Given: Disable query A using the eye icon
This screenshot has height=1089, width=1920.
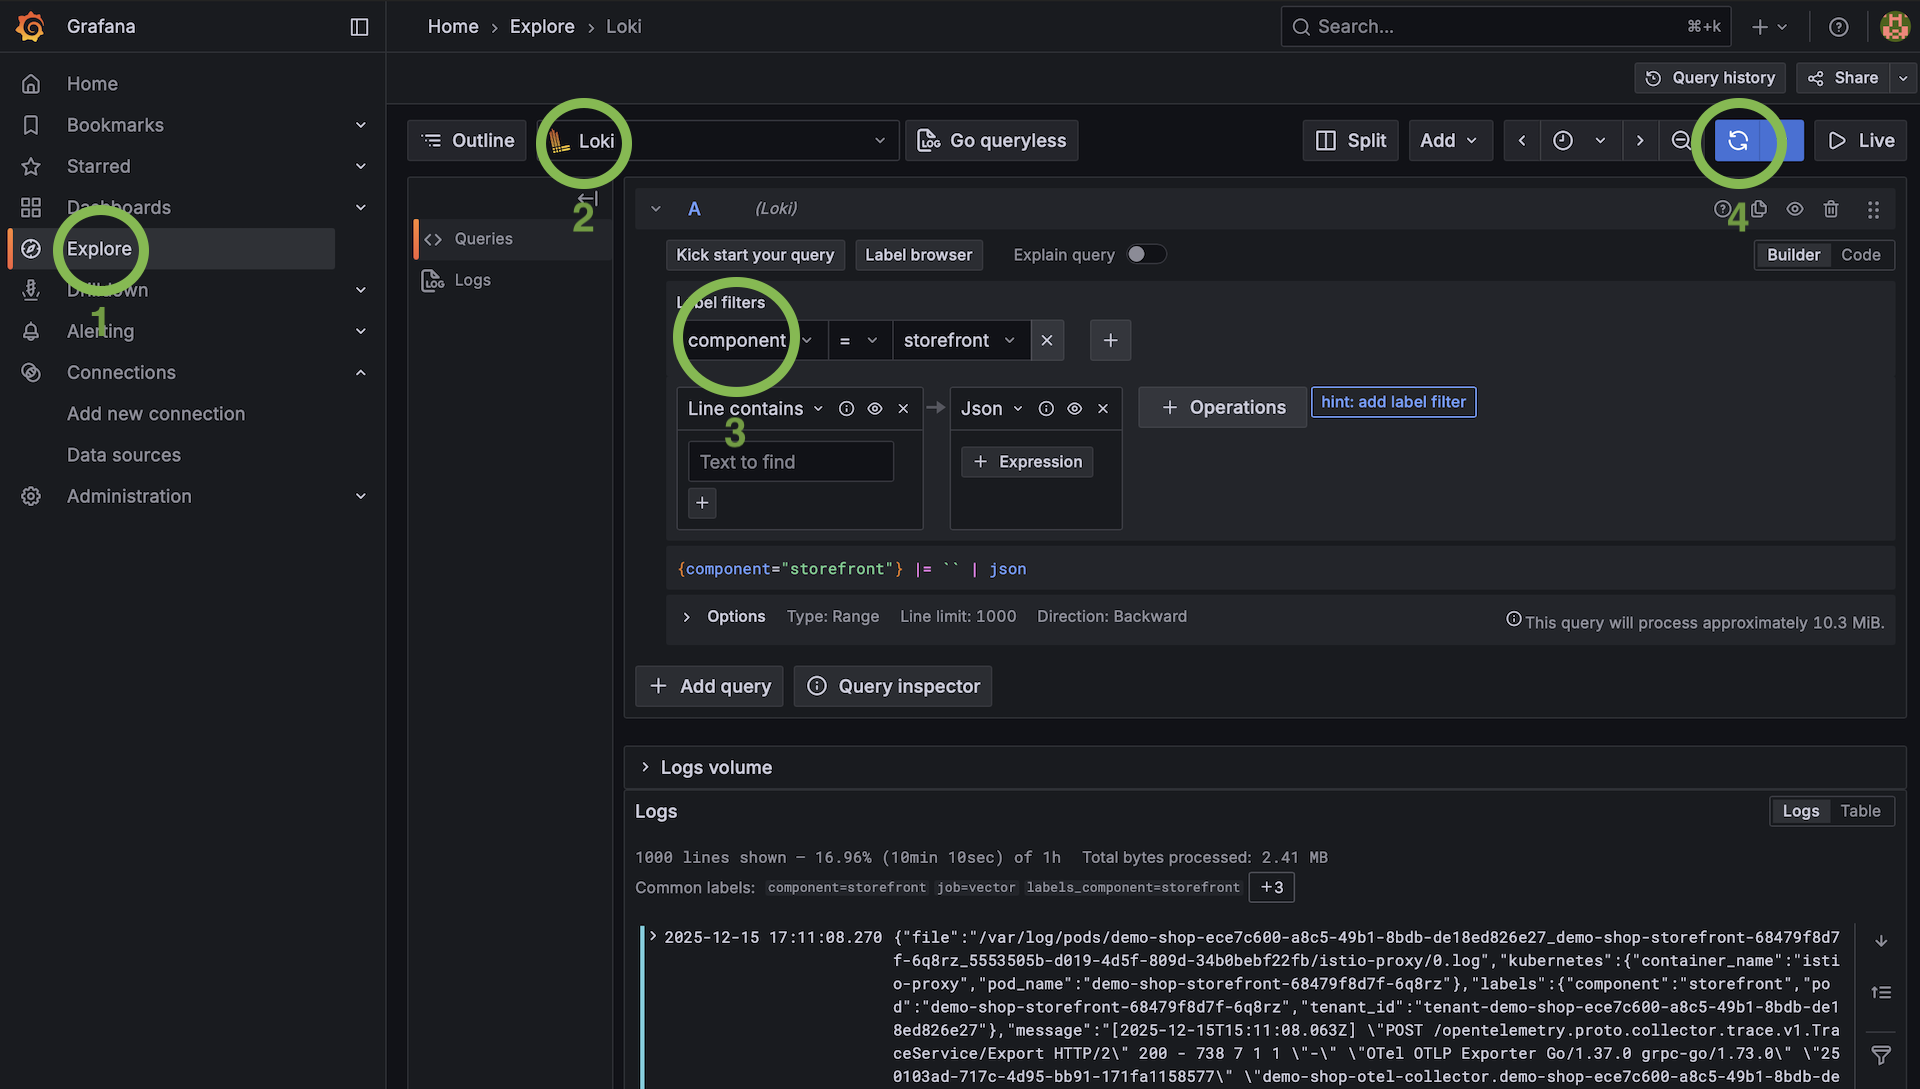Looking at the screenshot, I should click(x=1795, y=209).
